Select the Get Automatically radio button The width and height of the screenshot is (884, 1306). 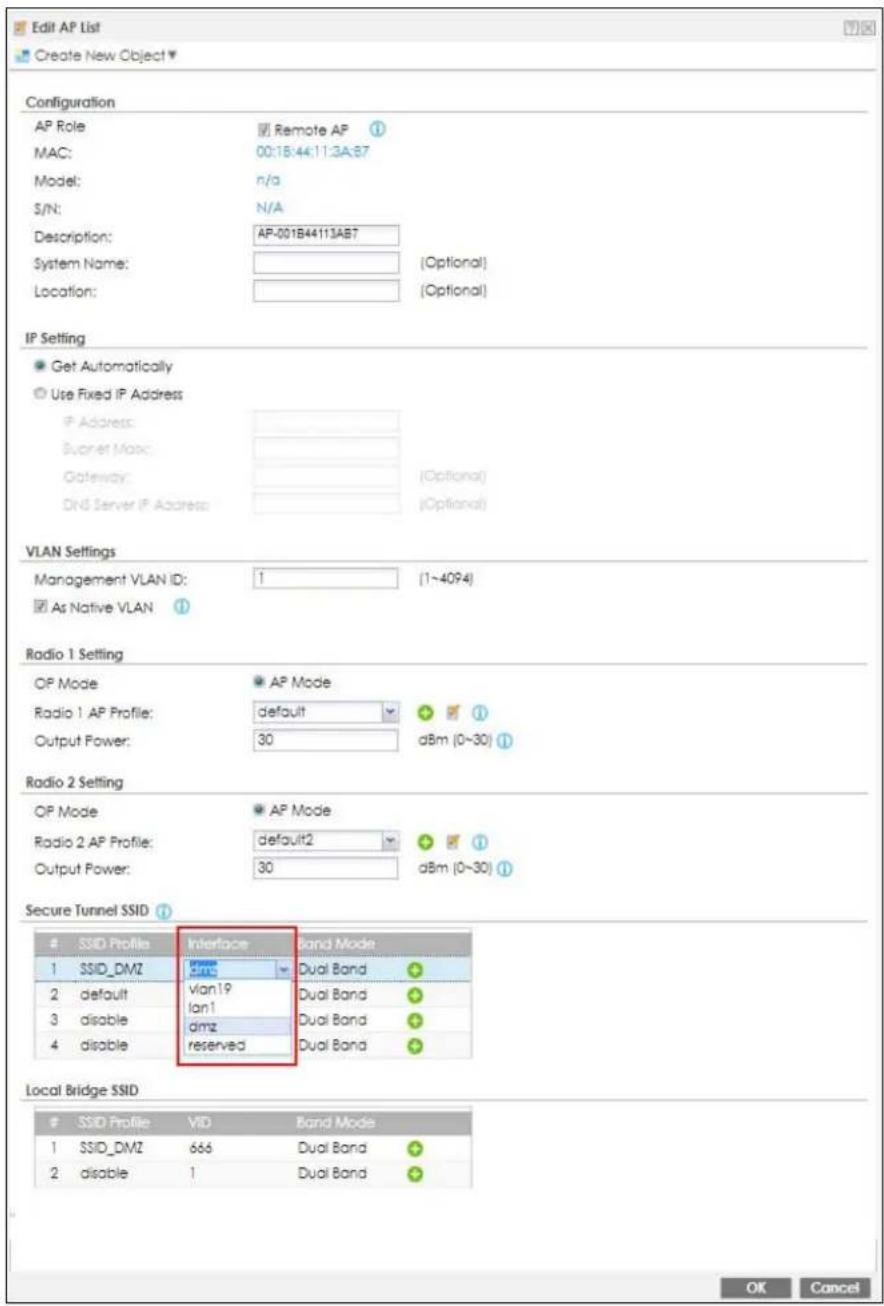pyautogui.click(x=38, y=366)
